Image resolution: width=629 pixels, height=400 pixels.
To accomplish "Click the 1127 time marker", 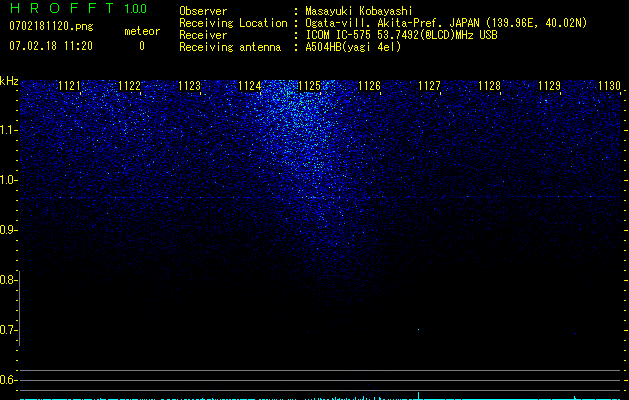I will coord(429,86).
